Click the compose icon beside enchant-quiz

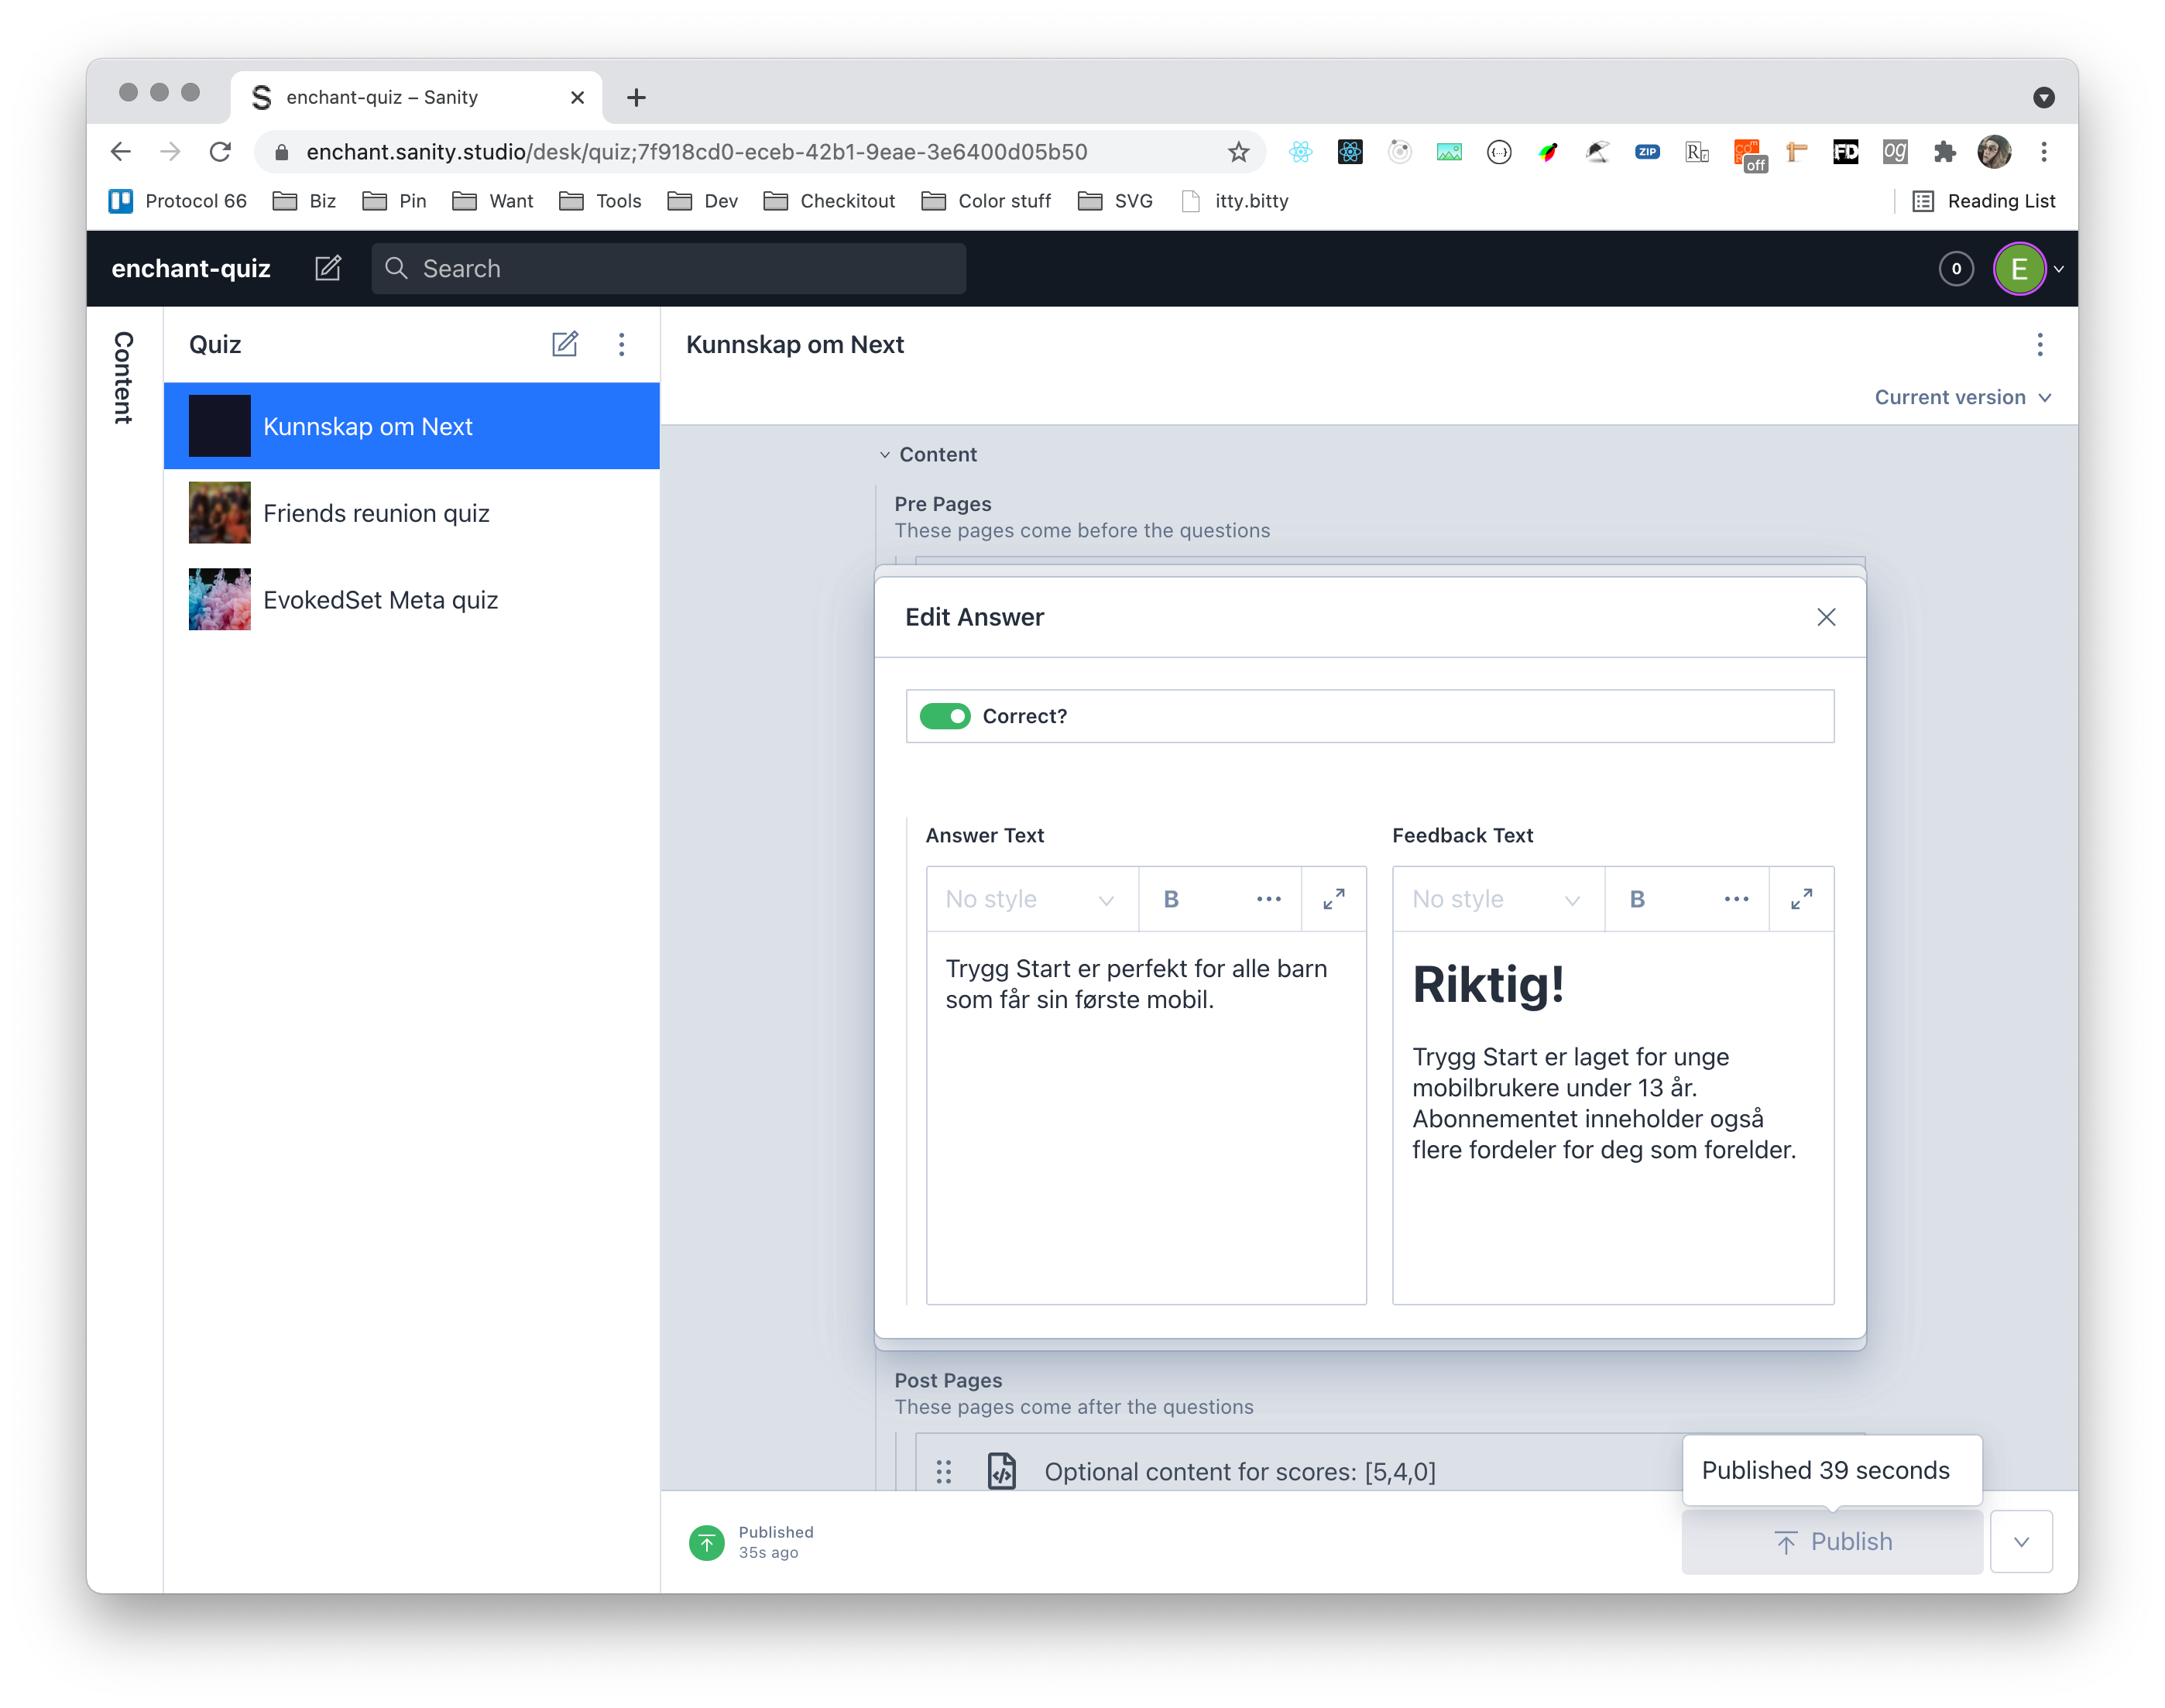tap(328, 268)
